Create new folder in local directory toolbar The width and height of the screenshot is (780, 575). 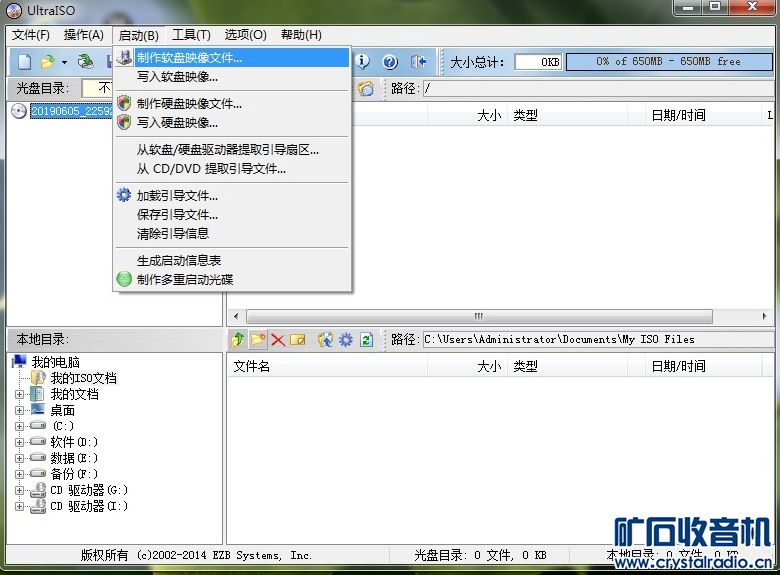(x=258, y=340)
